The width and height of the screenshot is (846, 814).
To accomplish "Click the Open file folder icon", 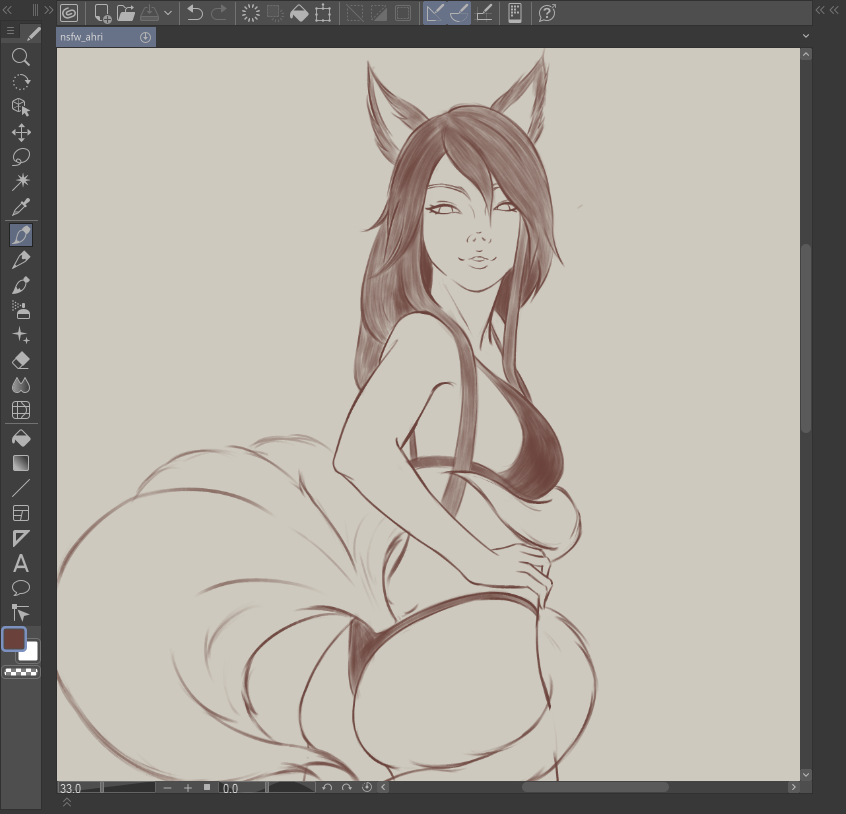I will pos(126,13).
